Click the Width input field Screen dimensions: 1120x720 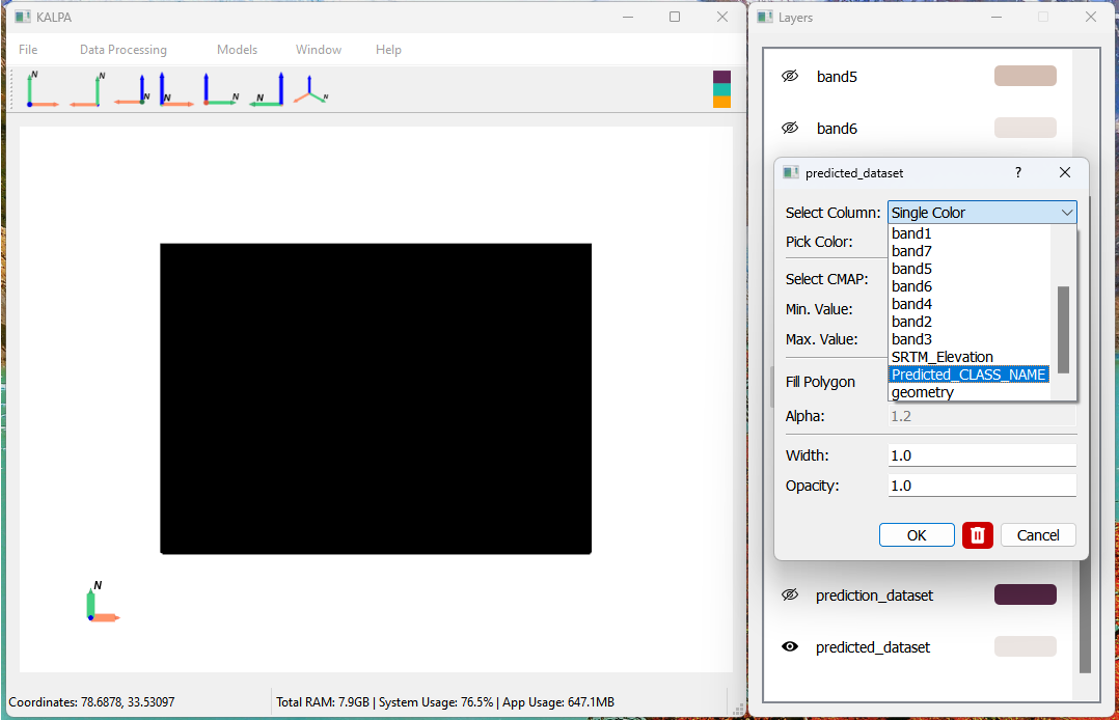(x=982, y=456)
